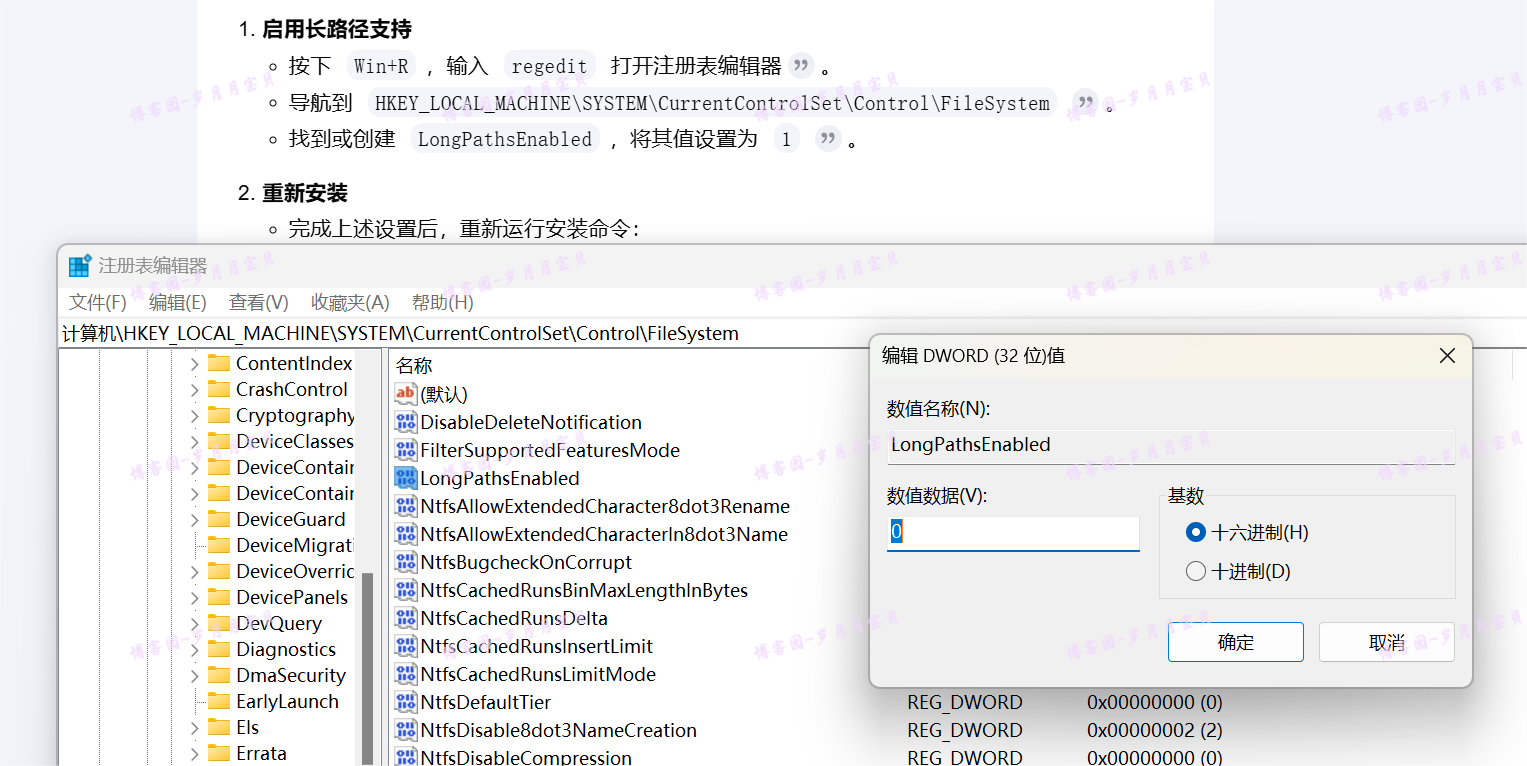The height and width of the screenshot is (766, 1527).
Task: Expand the Errata tree node
Action: click(194, 753)
